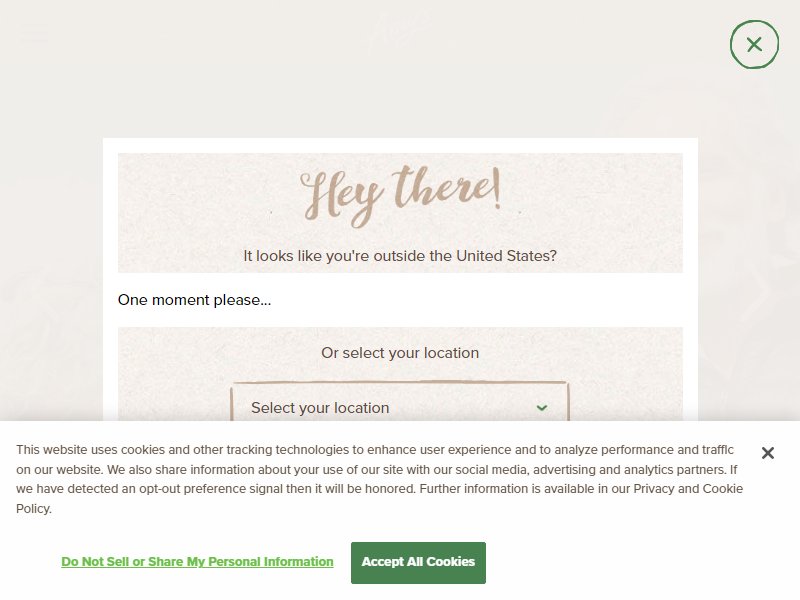Image resolution: width=800 pixels, height=600 pixels.
Task: Click the word 'Policy.' ending the cookie notice
Action: [x=34, y=509]
